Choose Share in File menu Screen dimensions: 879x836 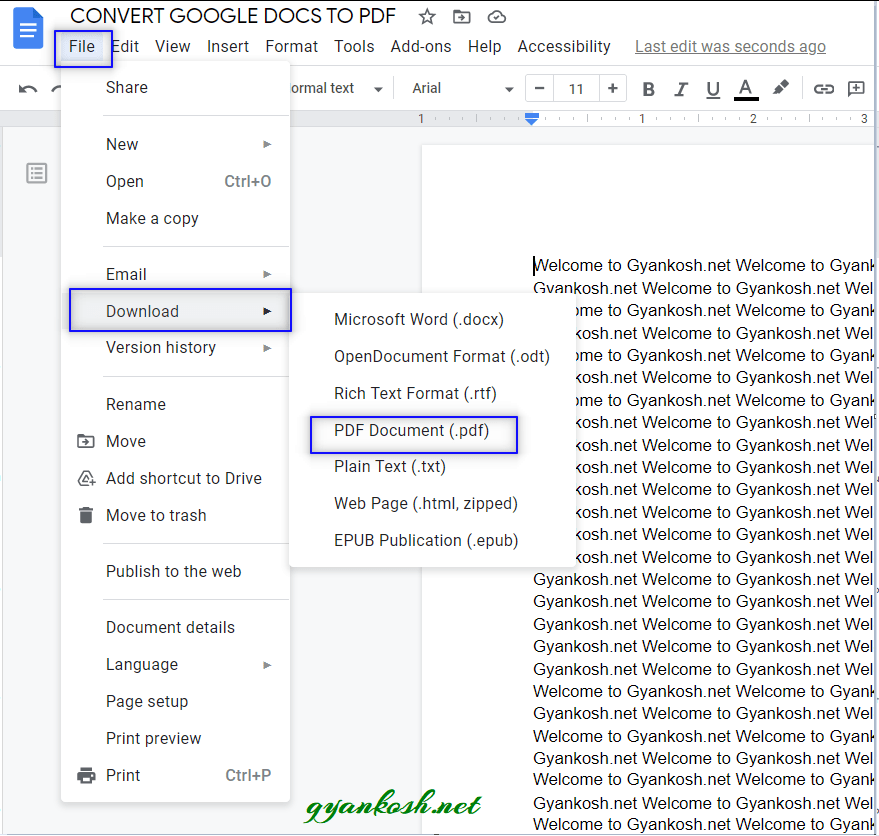pos(175,87)
